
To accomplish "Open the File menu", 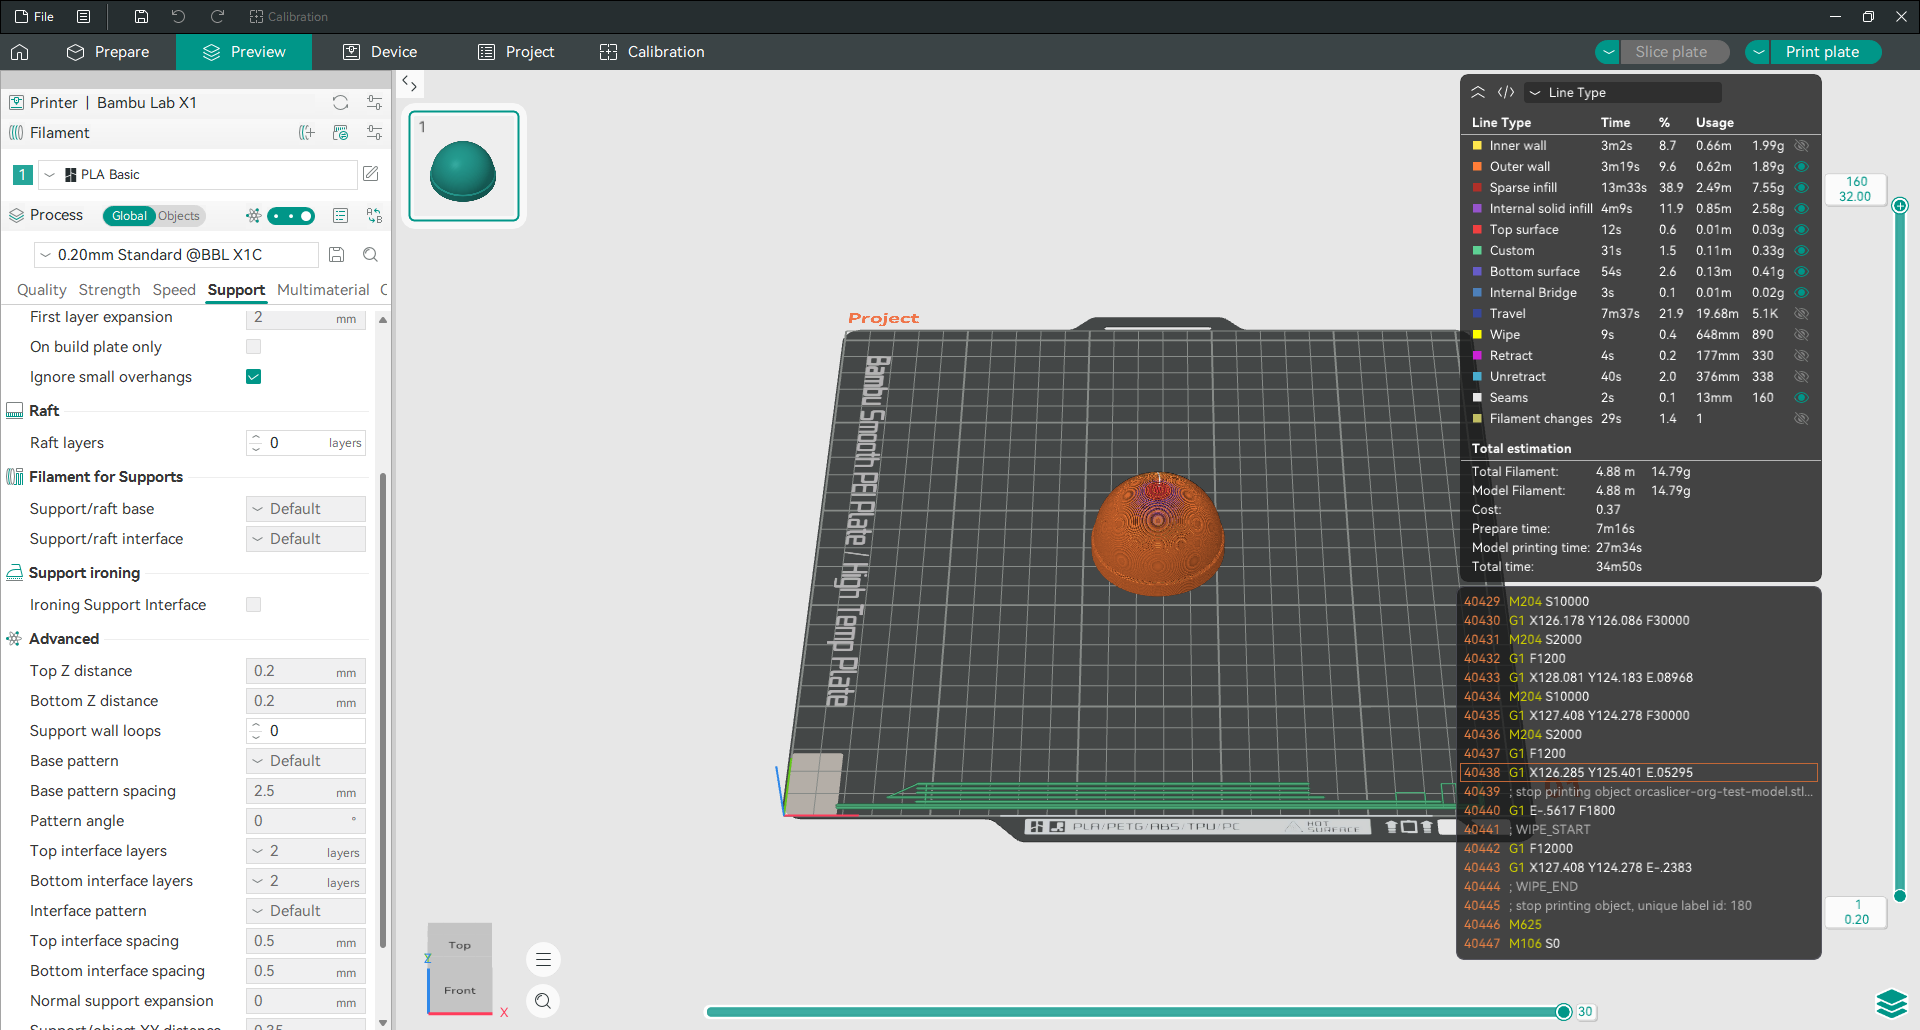I will tap(34, 16).
